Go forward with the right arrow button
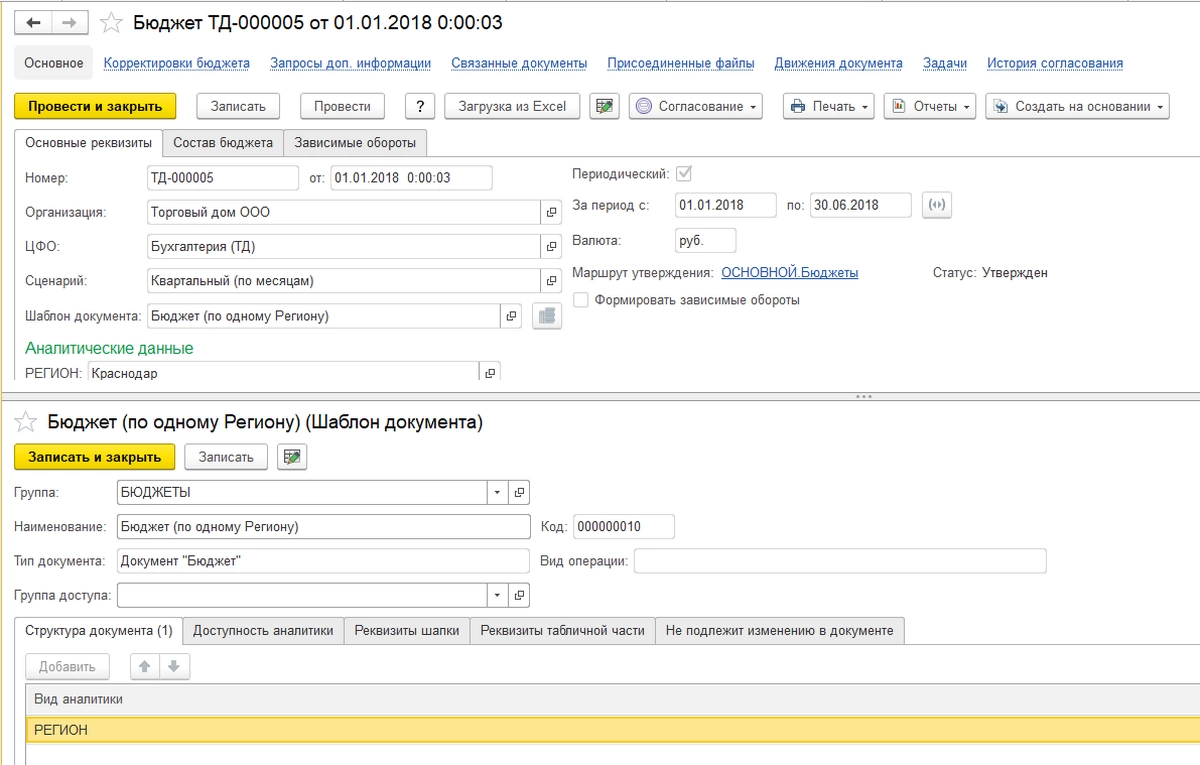1200x765 pixels. point(68,21)
